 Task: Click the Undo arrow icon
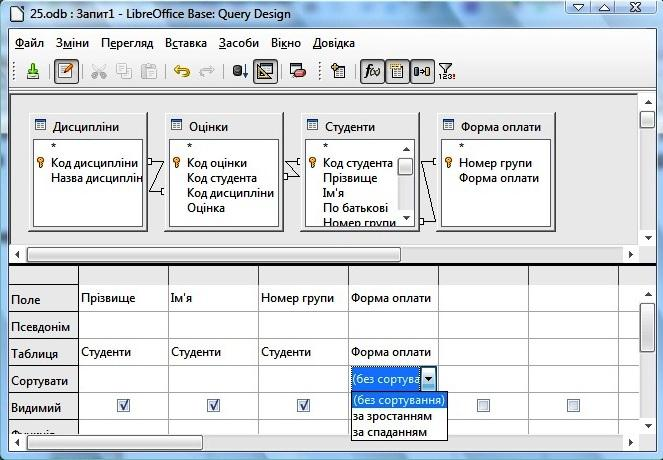coord(182,71)
